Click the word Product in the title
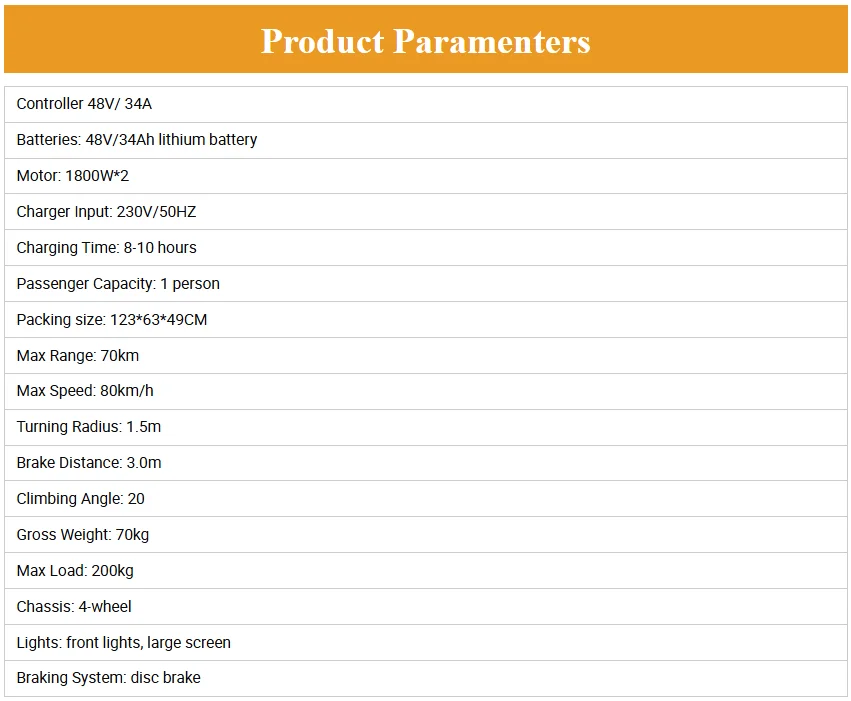 point(322,41)
